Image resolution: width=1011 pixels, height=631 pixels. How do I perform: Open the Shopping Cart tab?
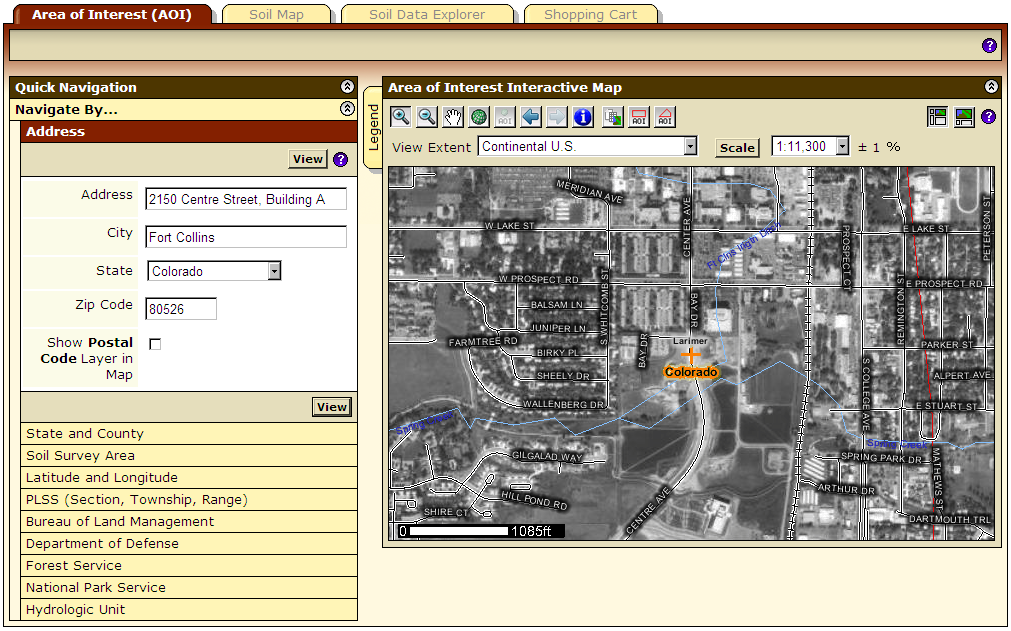[x=591, y=14]
